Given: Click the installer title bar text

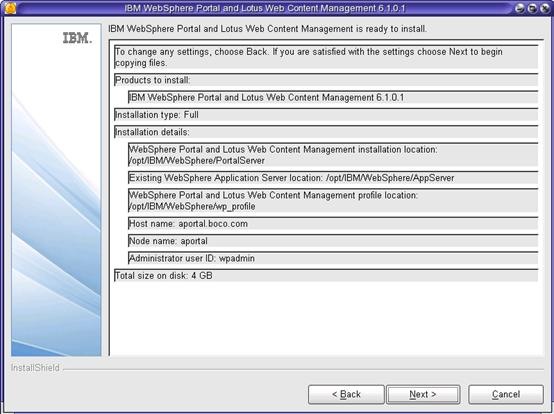Looking at the screenshot, I should [265, 8].
